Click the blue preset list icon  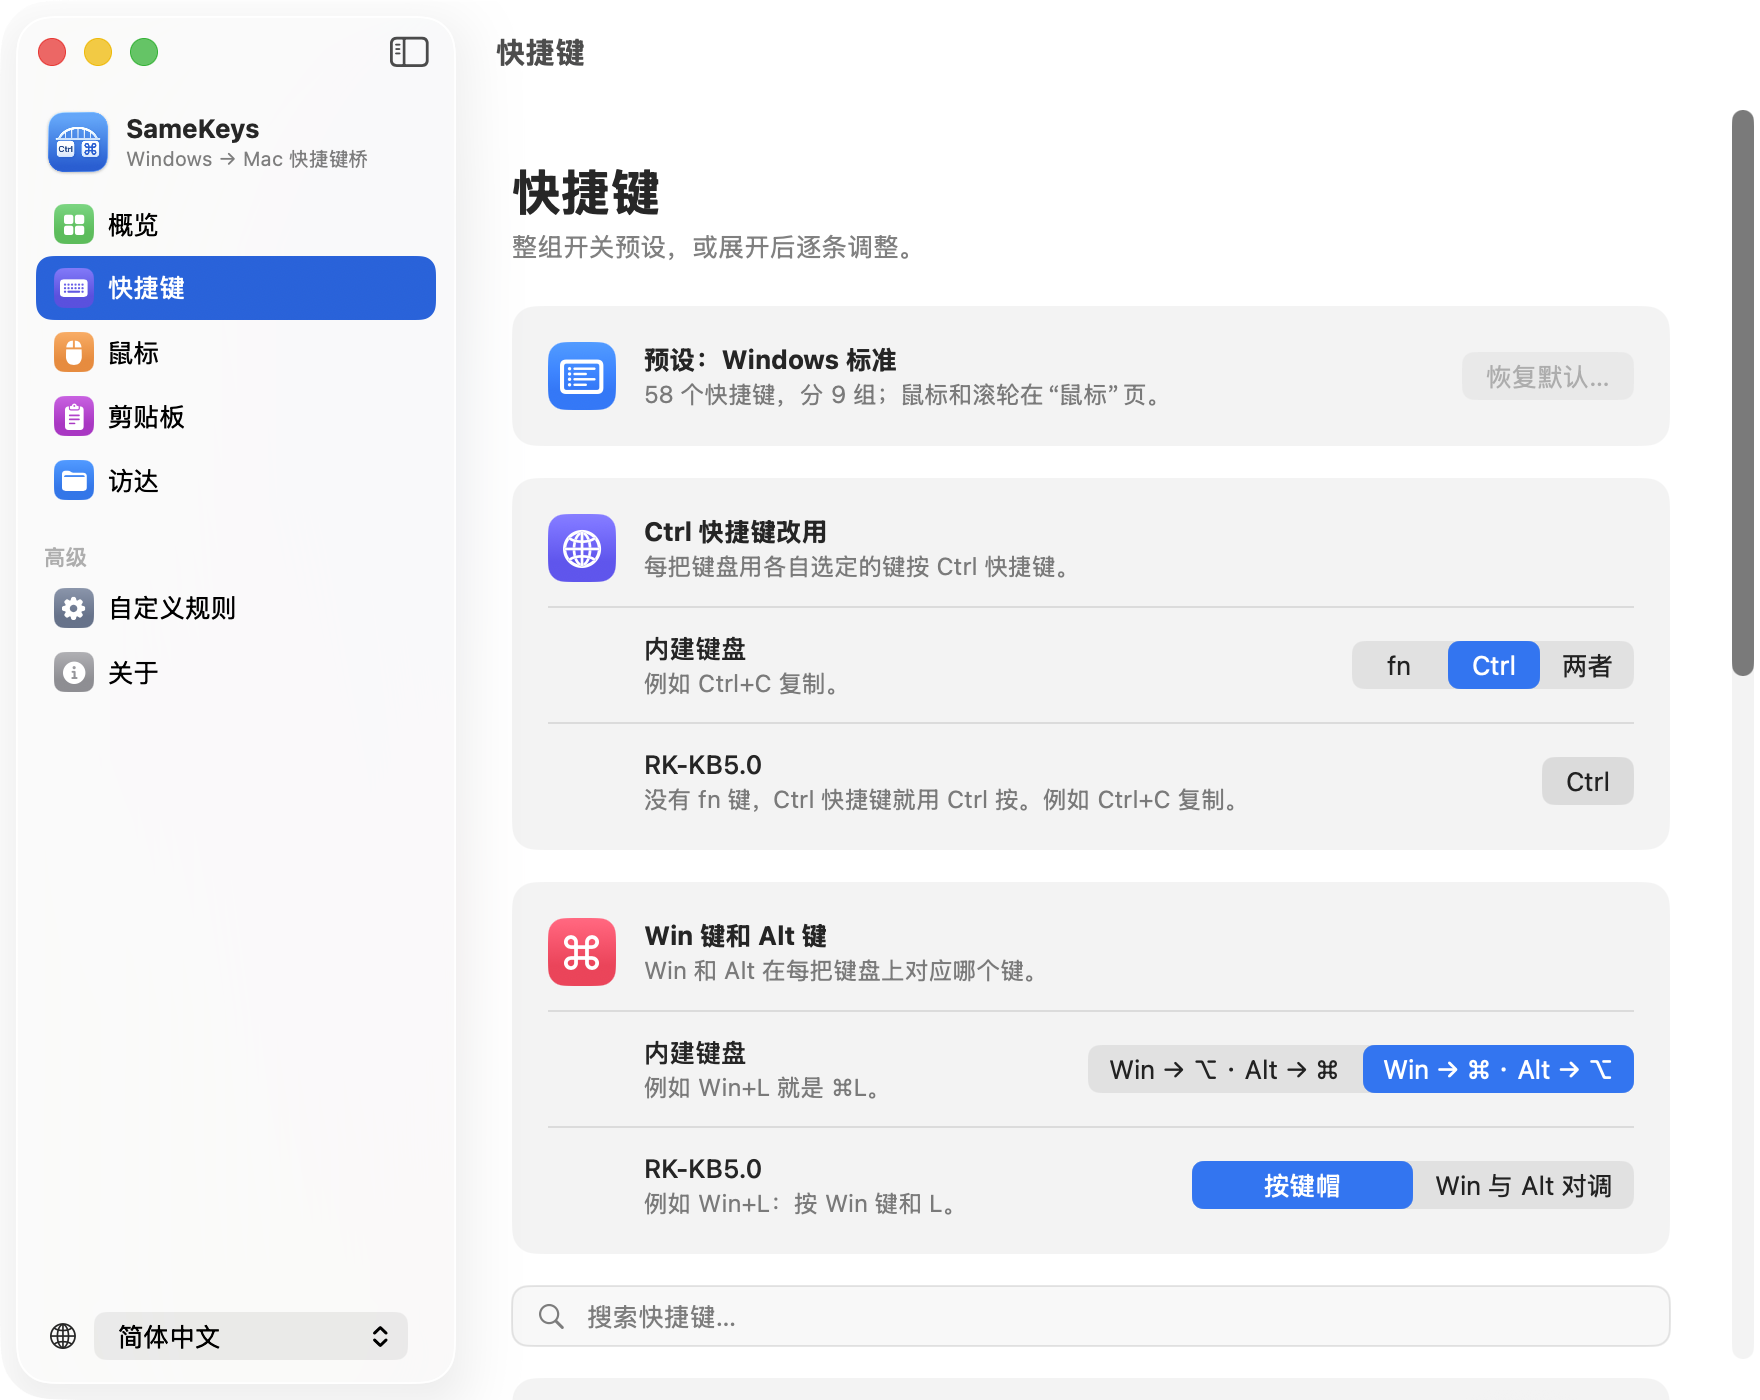(582, 376)
